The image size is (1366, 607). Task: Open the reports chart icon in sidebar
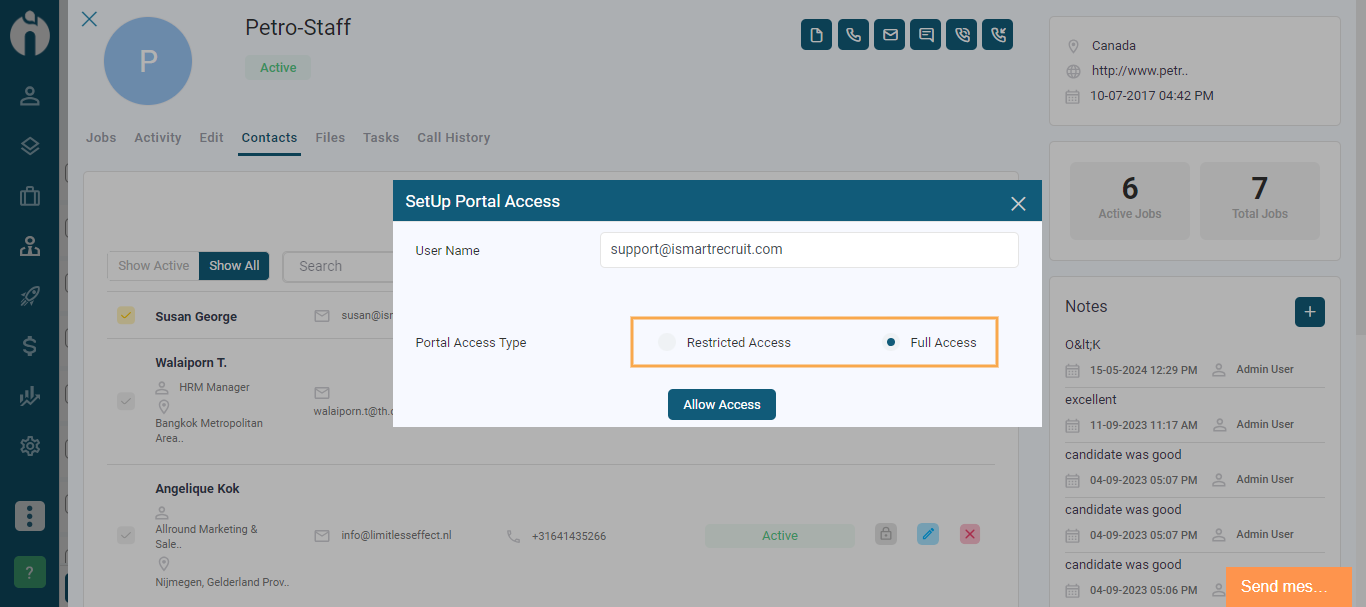pyautogui.click(x=30, y=396)
